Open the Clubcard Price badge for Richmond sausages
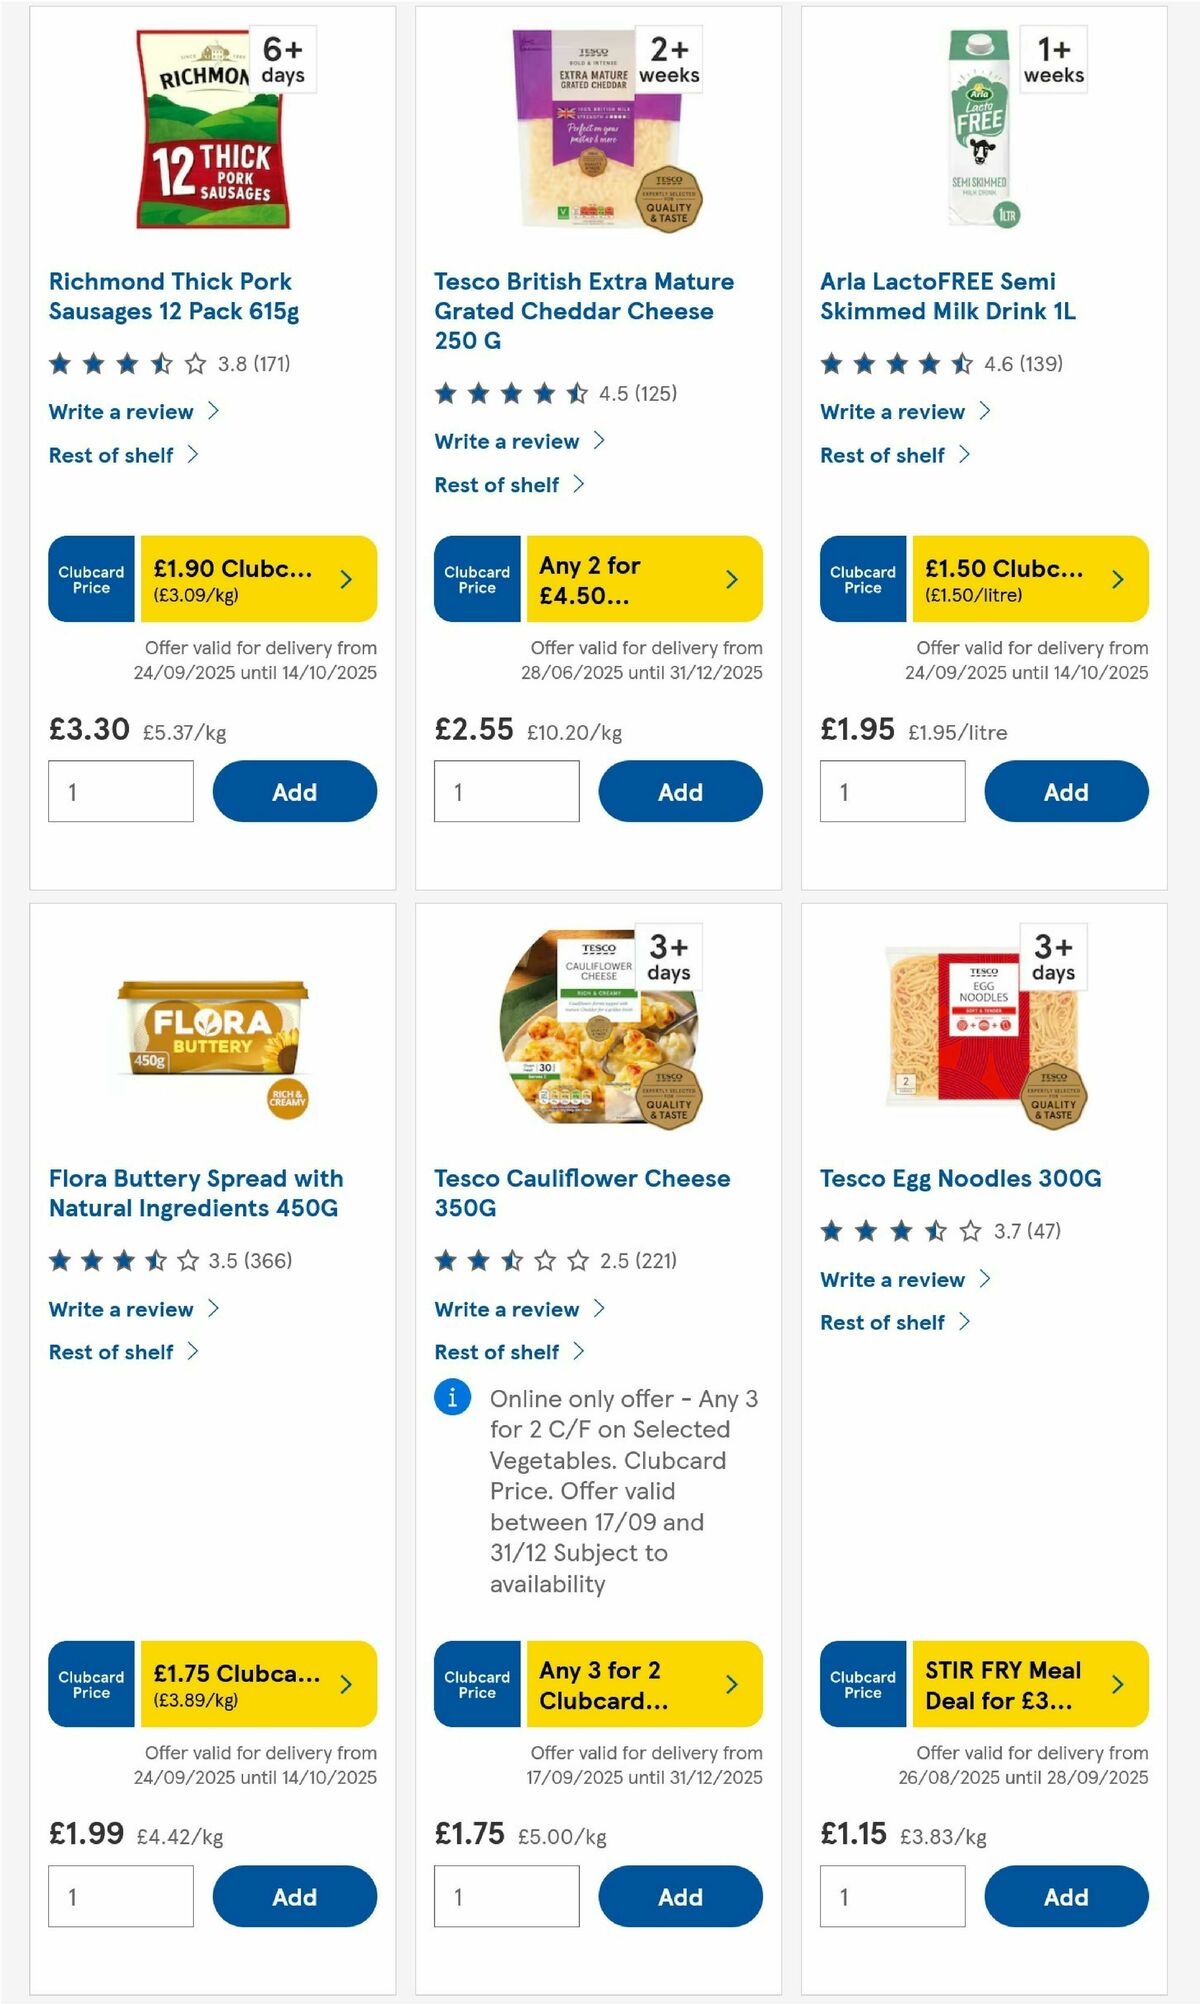Viewport: 1200px width, 2004px height. click(91, 578)
